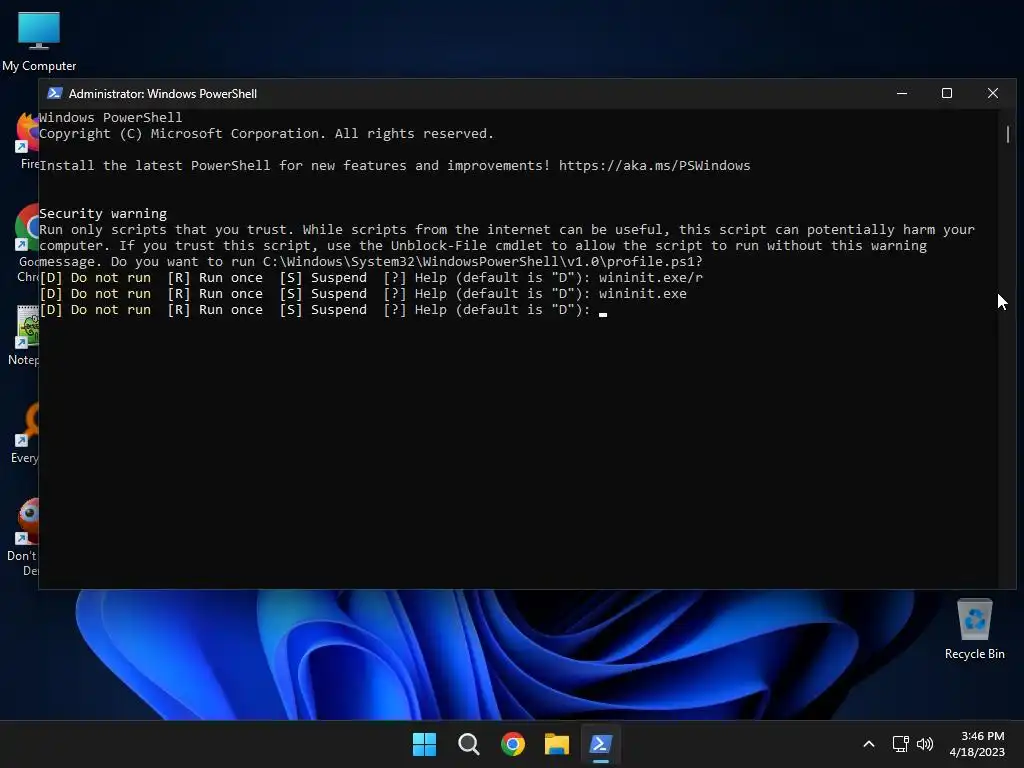Open the Everything search desktop shortcut
Image resolution: width=1024 pixels, height=768 pixels.
click(26, 432)
